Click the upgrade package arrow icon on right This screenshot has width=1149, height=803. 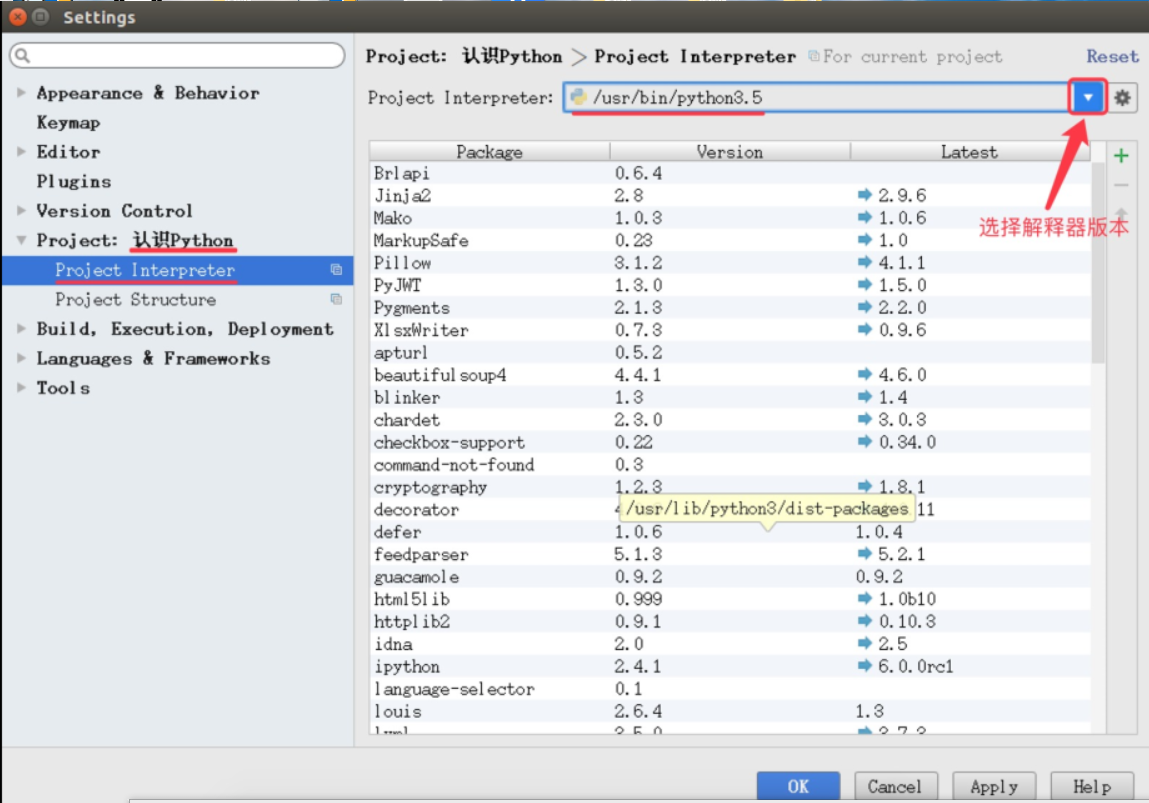pyautogui.click(x=1120, y=213)
